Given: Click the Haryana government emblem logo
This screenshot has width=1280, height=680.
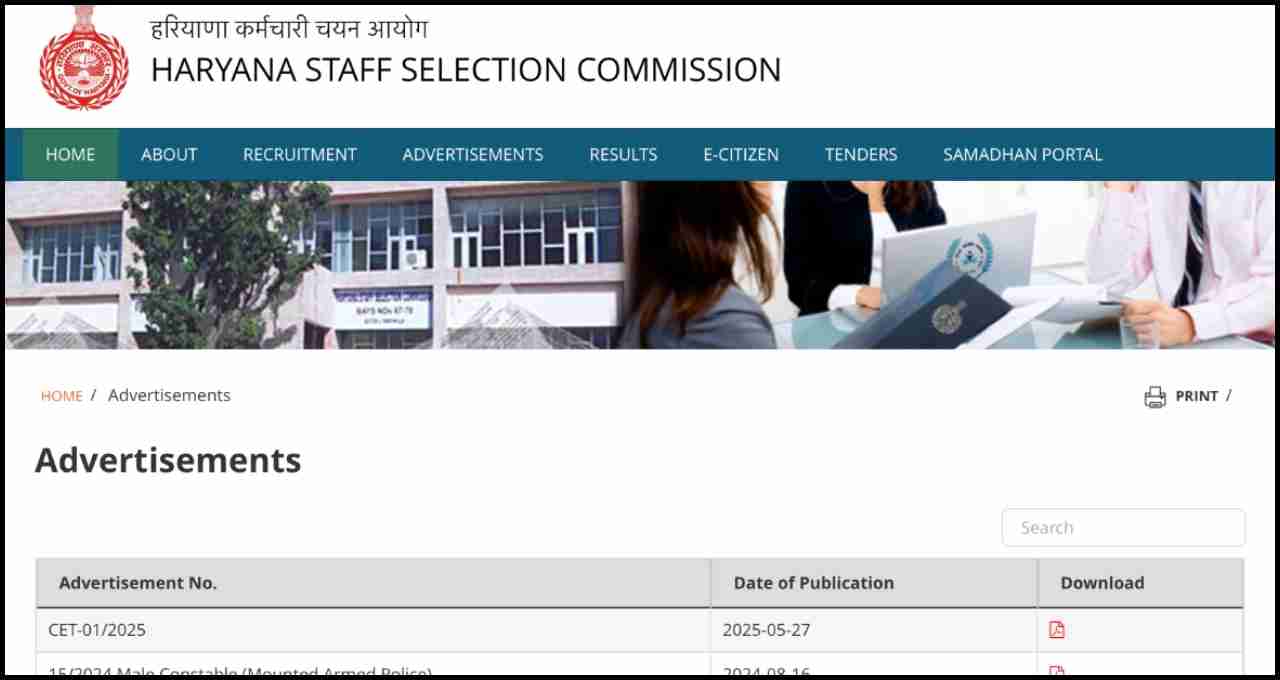Looking at the screenshot, I should (84, 59).
